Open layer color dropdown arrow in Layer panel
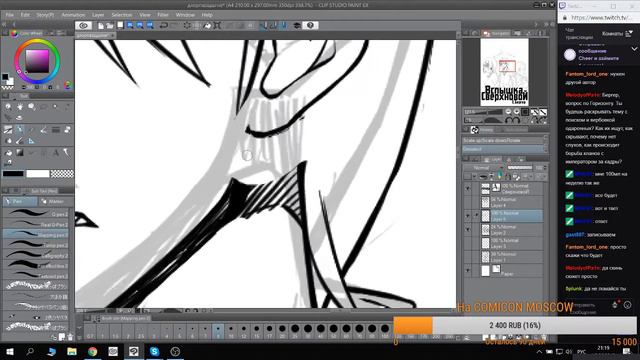The image size is (640, 360). [475, 177]
